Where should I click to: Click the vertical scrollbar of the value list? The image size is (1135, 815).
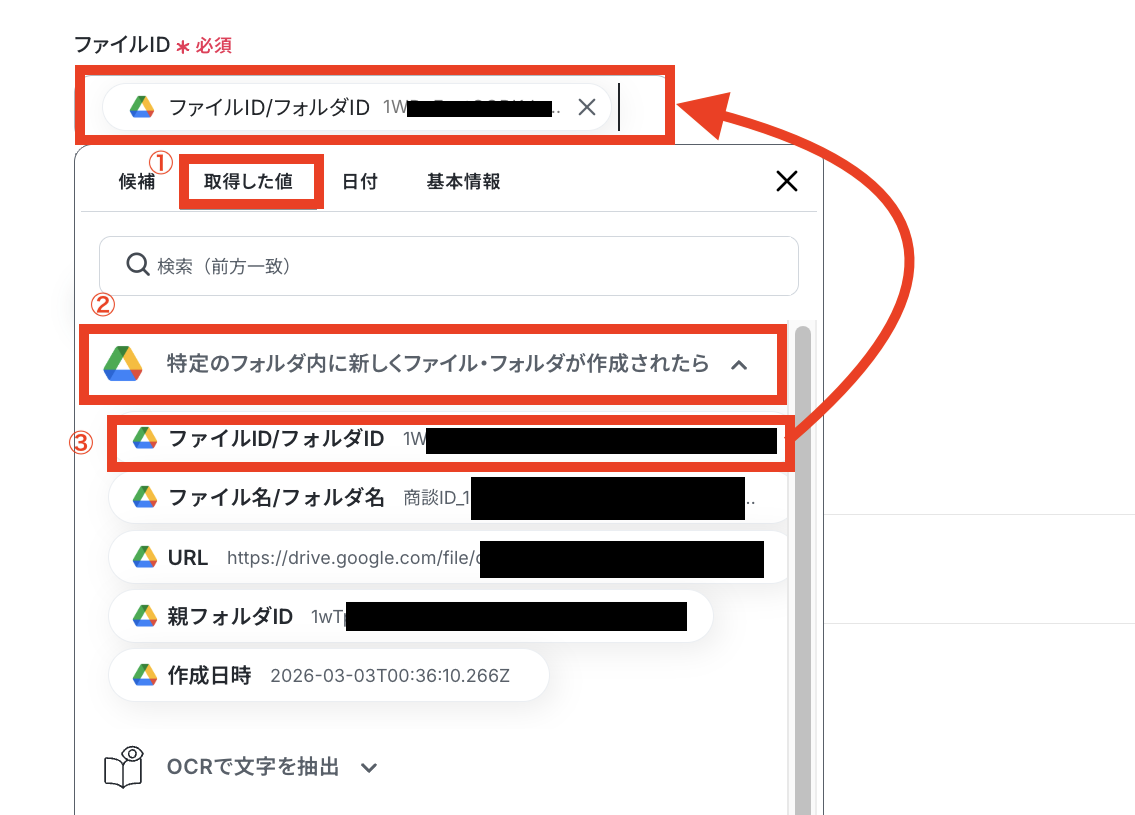(803, 570)
